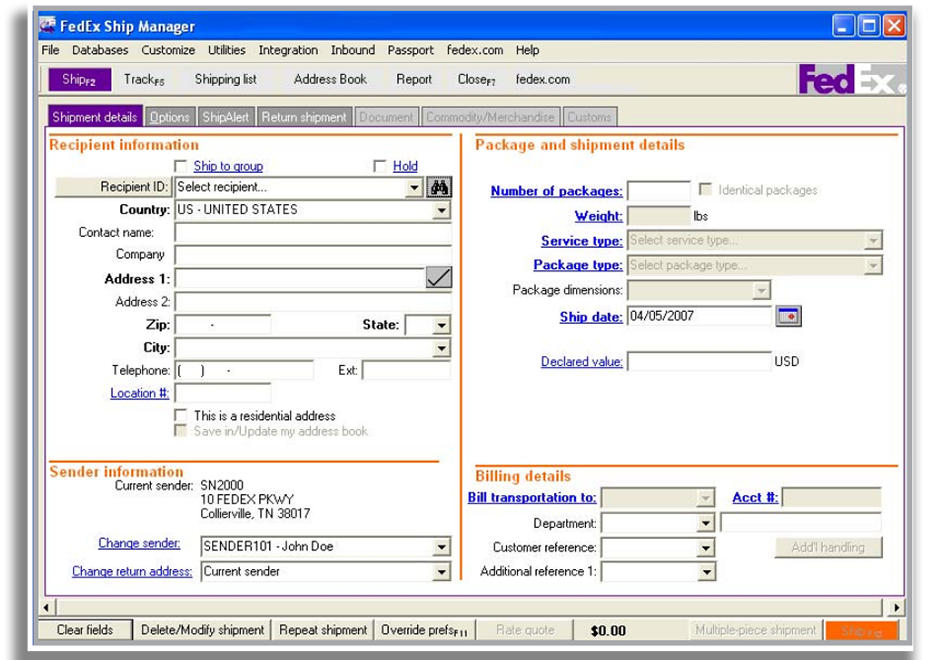Image resolution: width=941 pixels, height=660 pixels.
Task: Click the Close F7 toolbar button
Action: click(x=477, y=79)
